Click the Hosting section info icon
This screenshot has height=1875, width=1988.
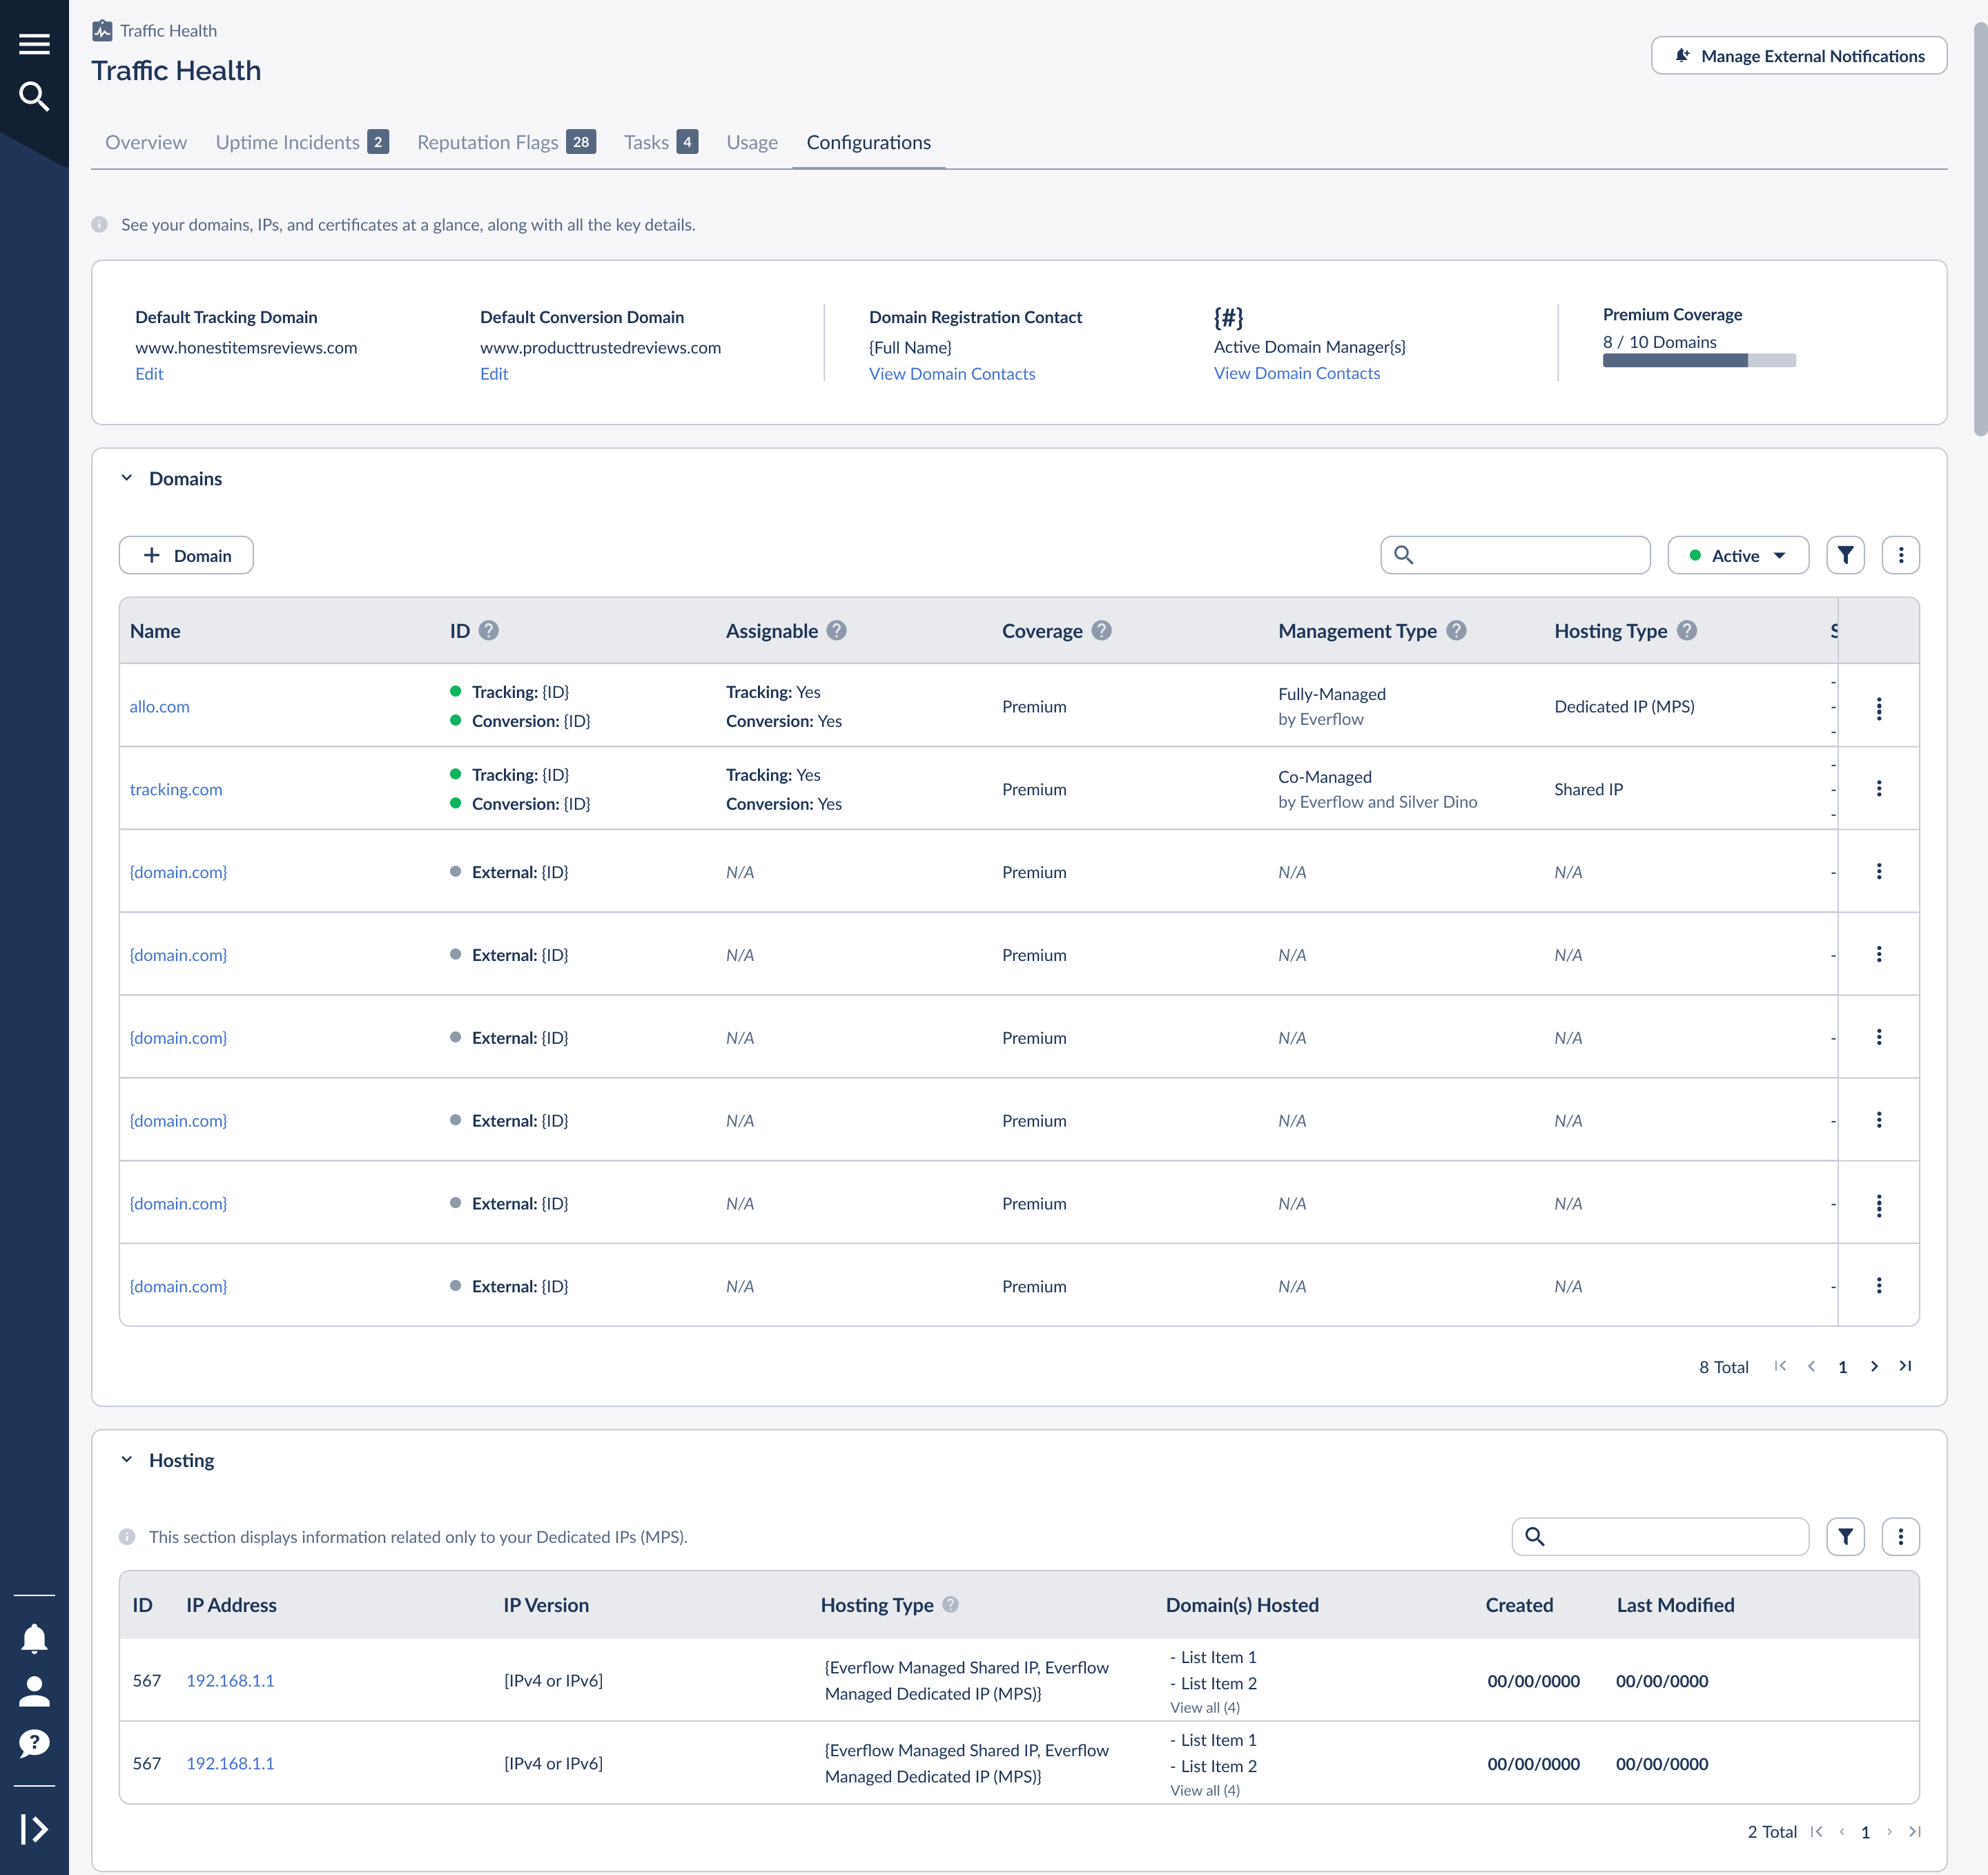[127, 1537]
